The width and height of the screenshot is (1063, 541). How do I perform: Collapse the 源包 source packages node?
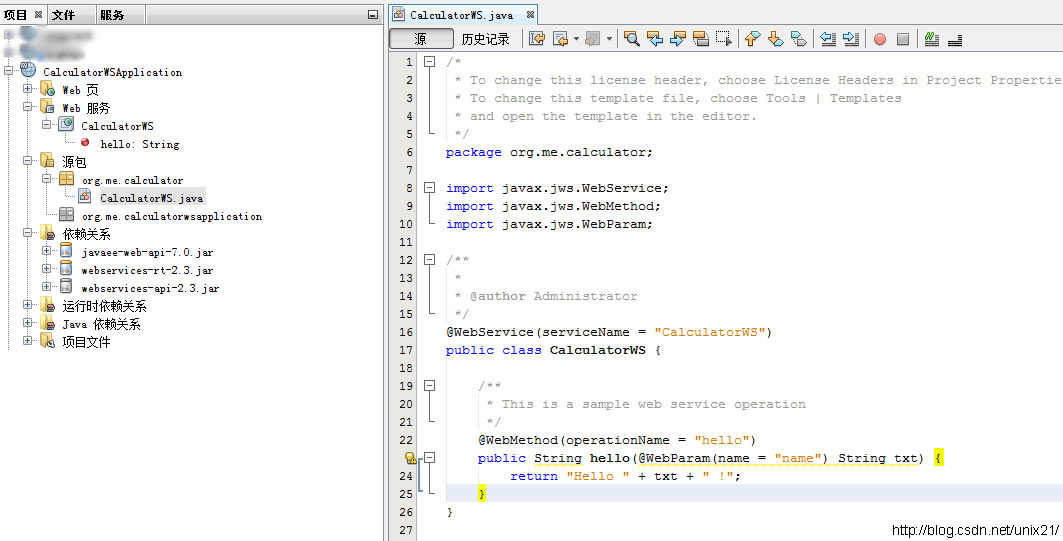click(27, 161)
